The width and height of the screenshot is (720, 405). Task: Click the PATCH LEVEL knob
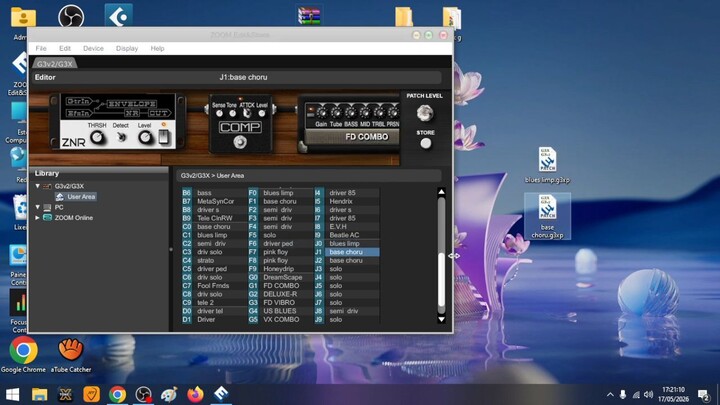[x=425, y=113]
